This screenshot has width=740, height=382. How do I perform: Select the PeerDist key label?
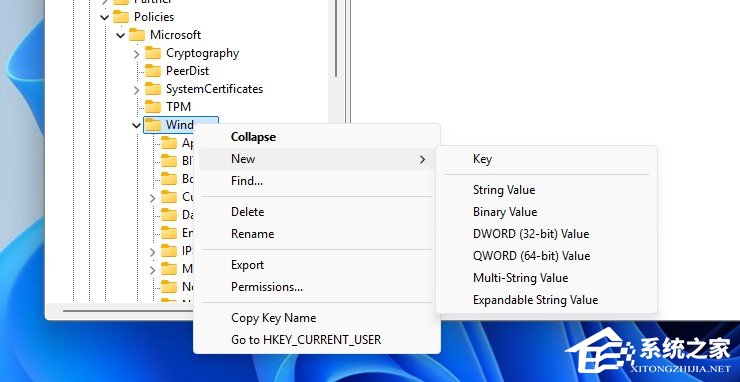187,71
